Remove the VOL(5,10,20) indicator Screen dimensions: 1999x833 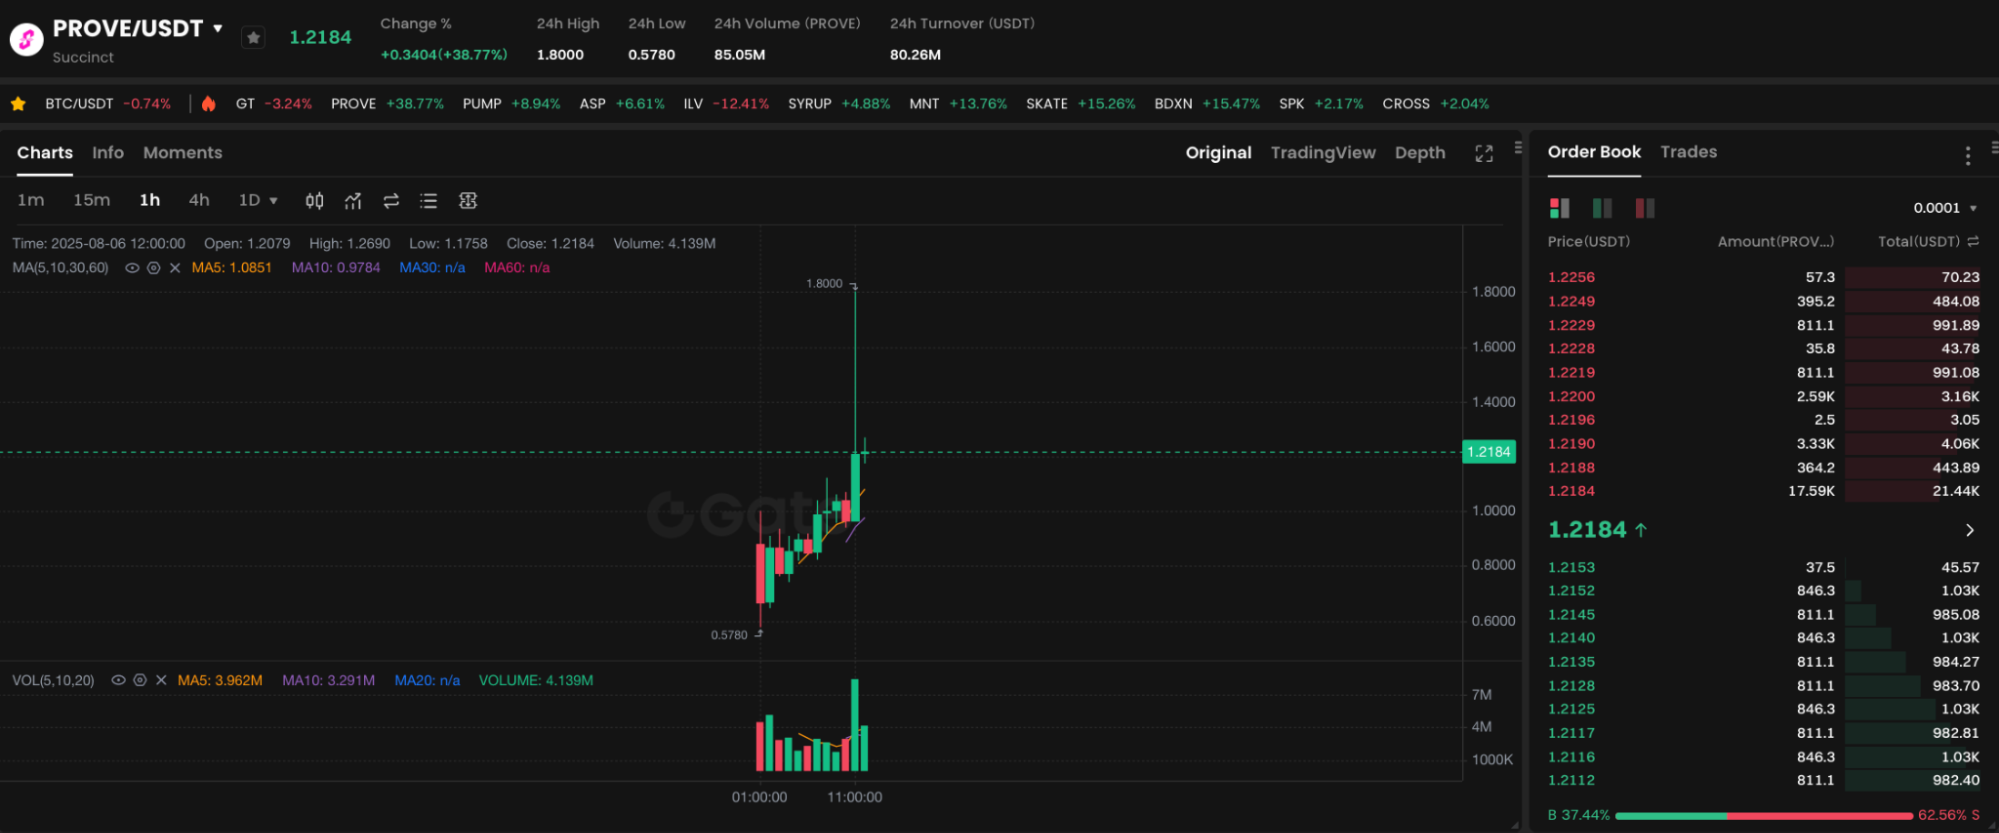161,680
